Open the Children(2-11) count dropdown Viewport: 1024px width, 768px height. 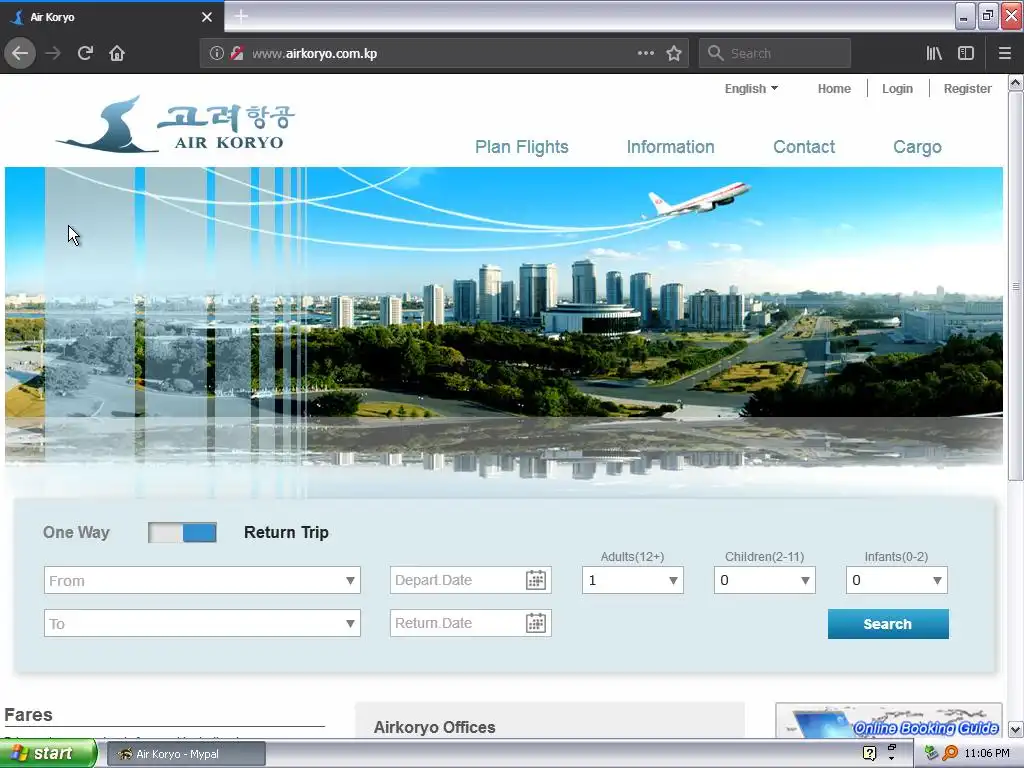(764, 580)
